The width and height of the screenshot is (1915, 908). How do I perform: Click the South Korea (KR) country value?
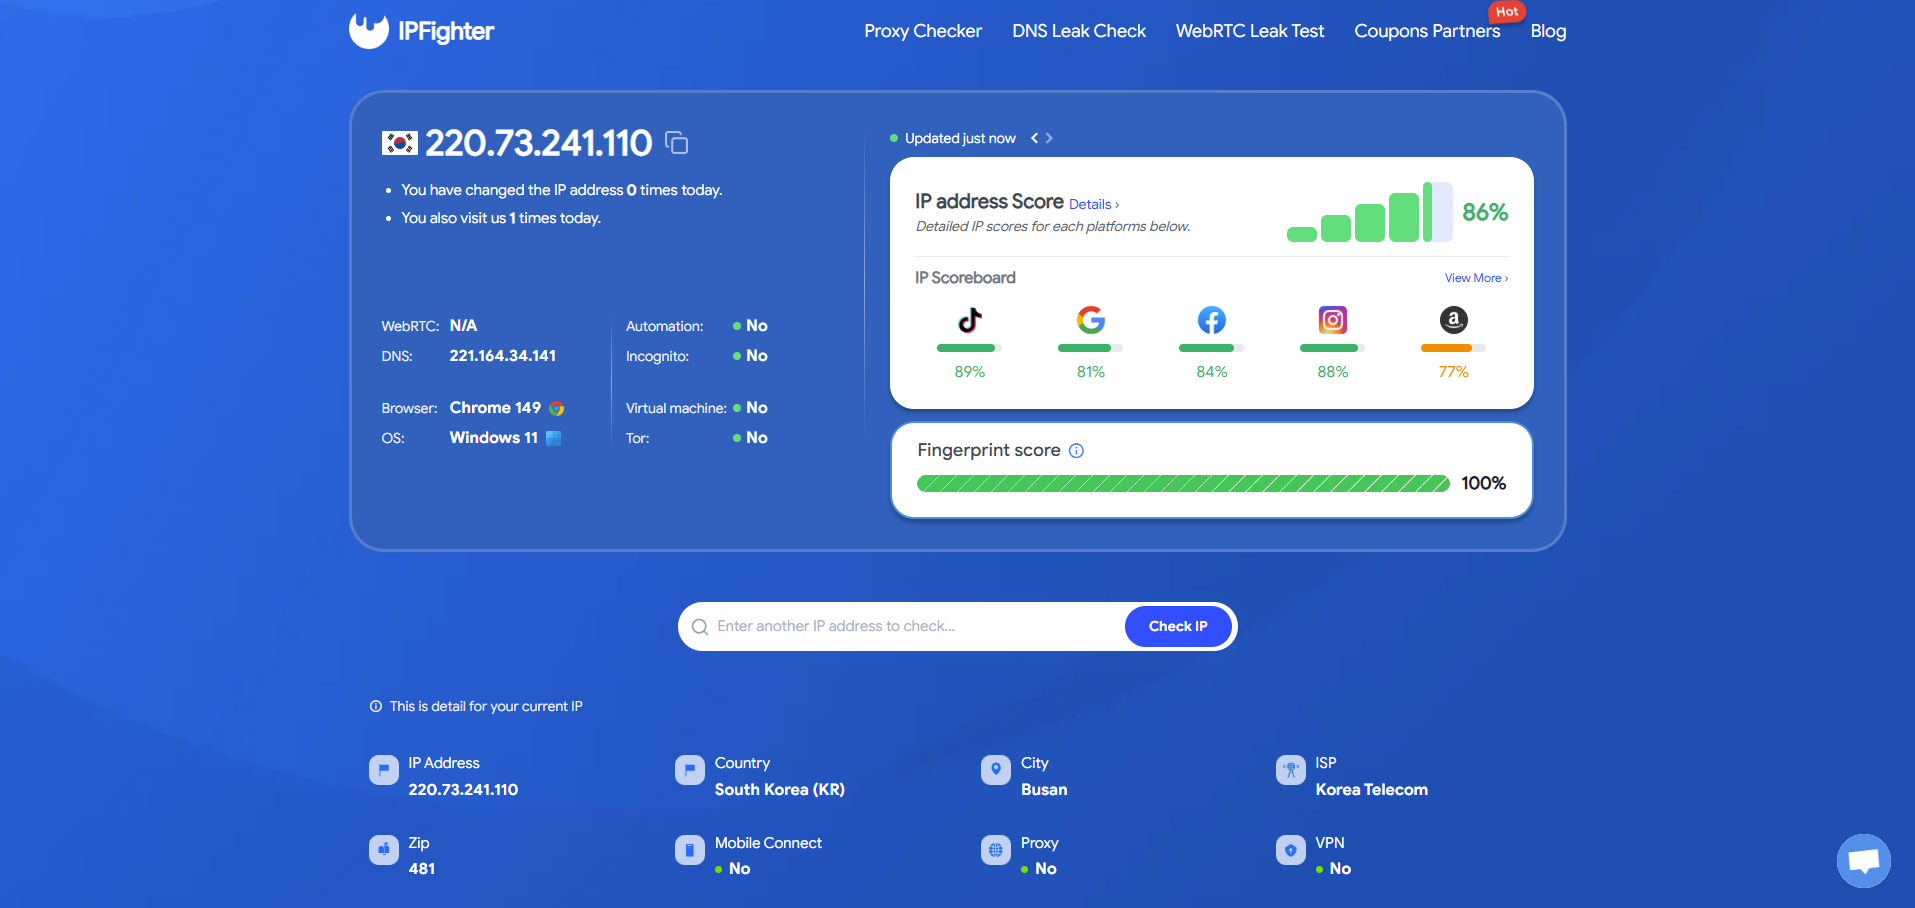point(780,790)
